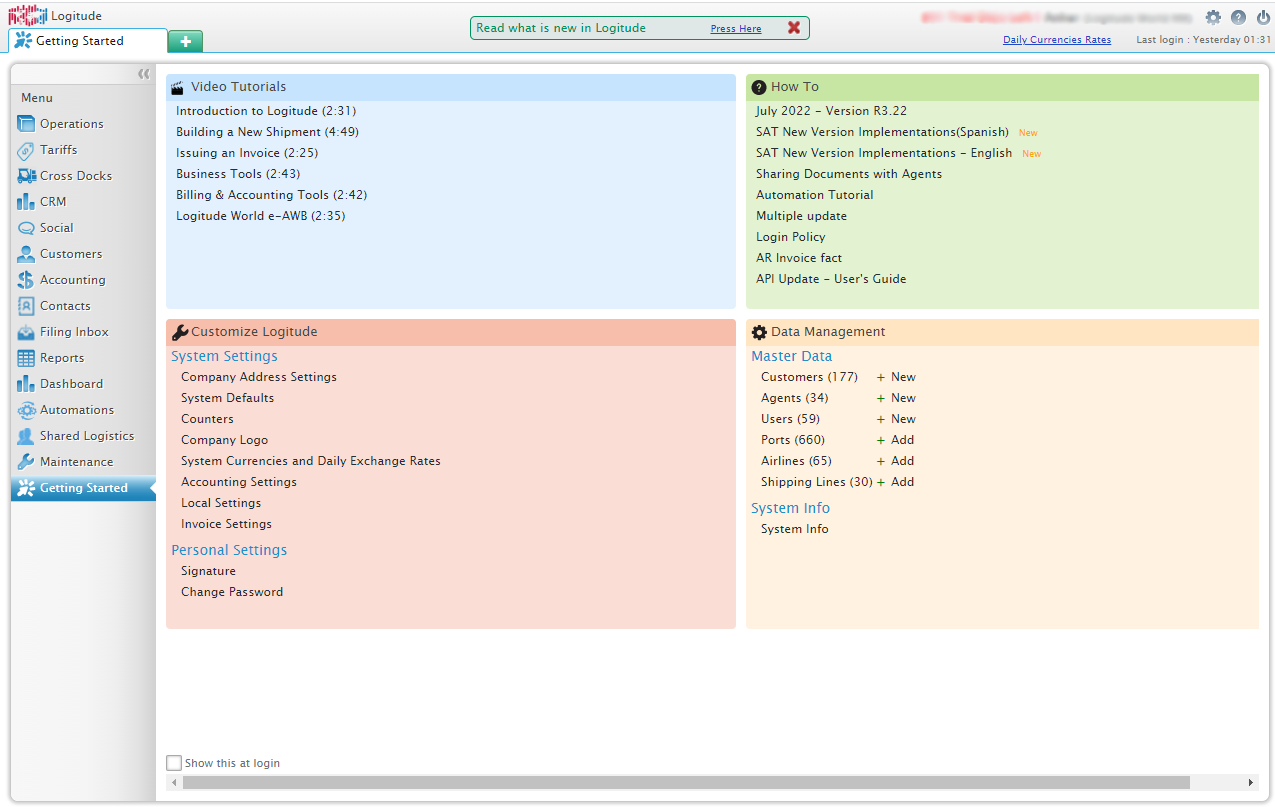Click the How To question icon
1275x807 pixels.
click(759, 87)
